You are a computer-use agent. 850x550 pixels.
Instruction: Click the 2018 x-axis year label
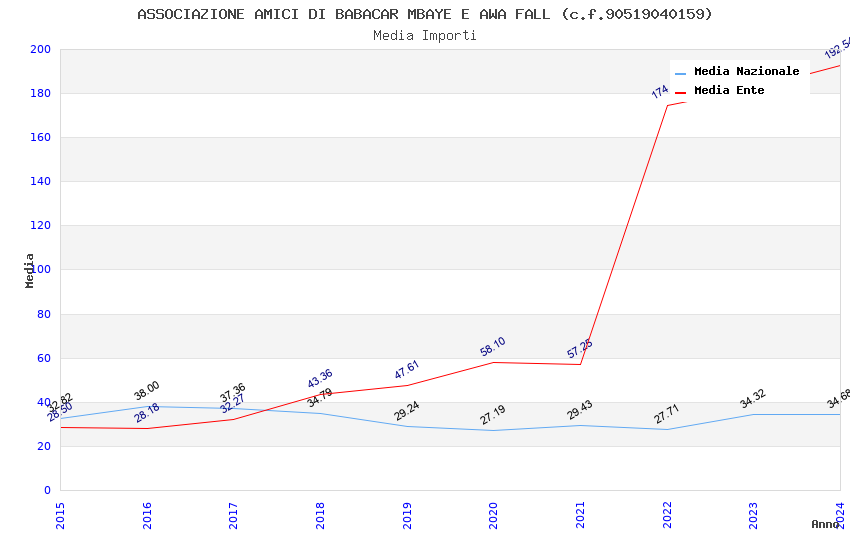(320, 515)
